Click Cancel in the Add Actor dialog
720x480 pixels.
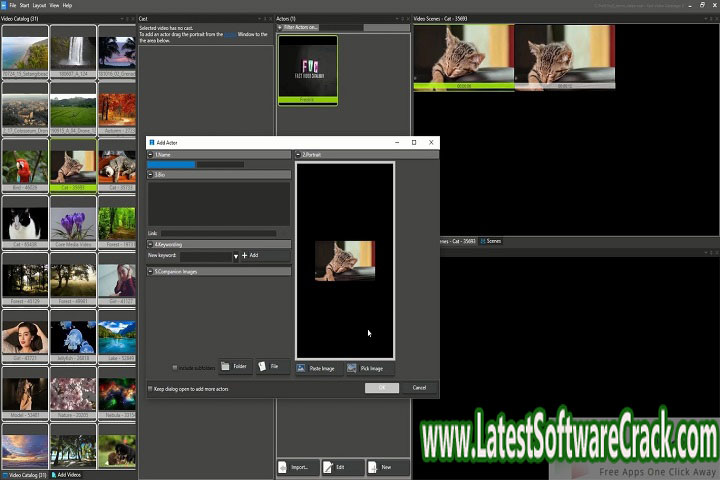tap(419, 388)
